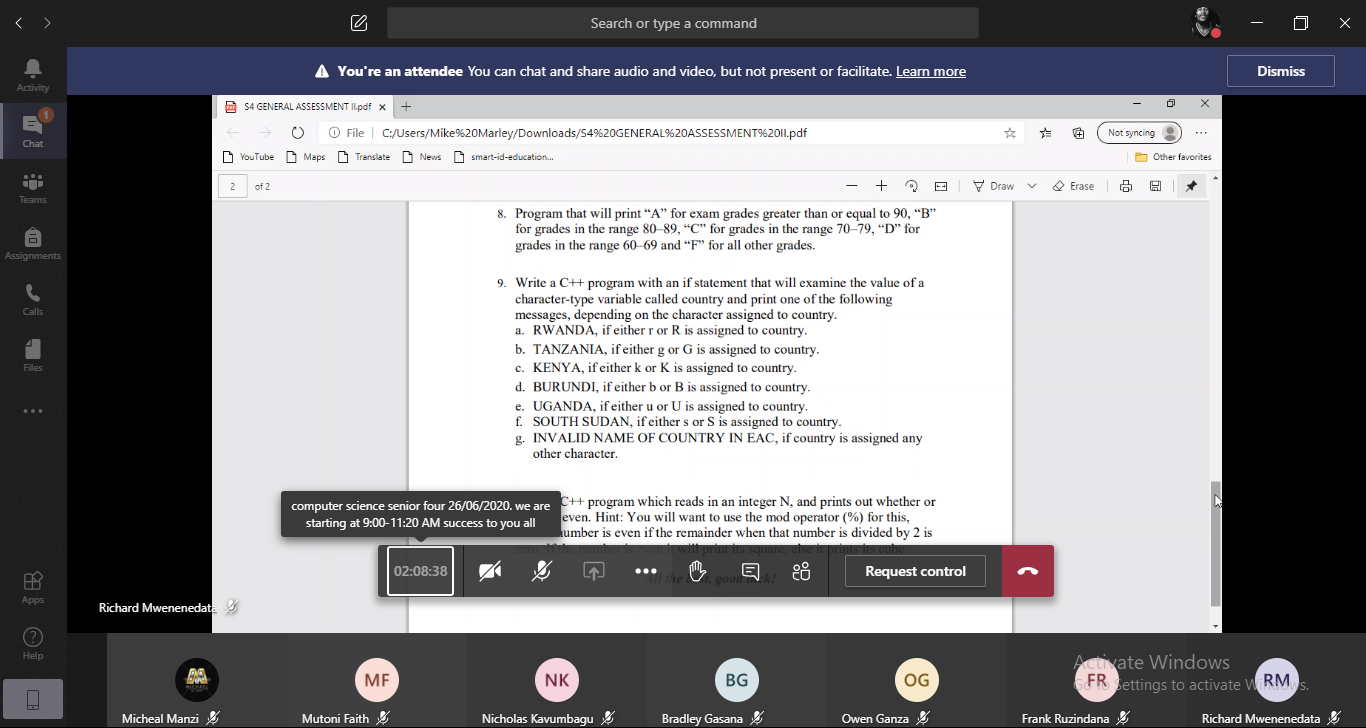
Task: Open Calls in the Teams sidebar
Action: tap(33, 299)
